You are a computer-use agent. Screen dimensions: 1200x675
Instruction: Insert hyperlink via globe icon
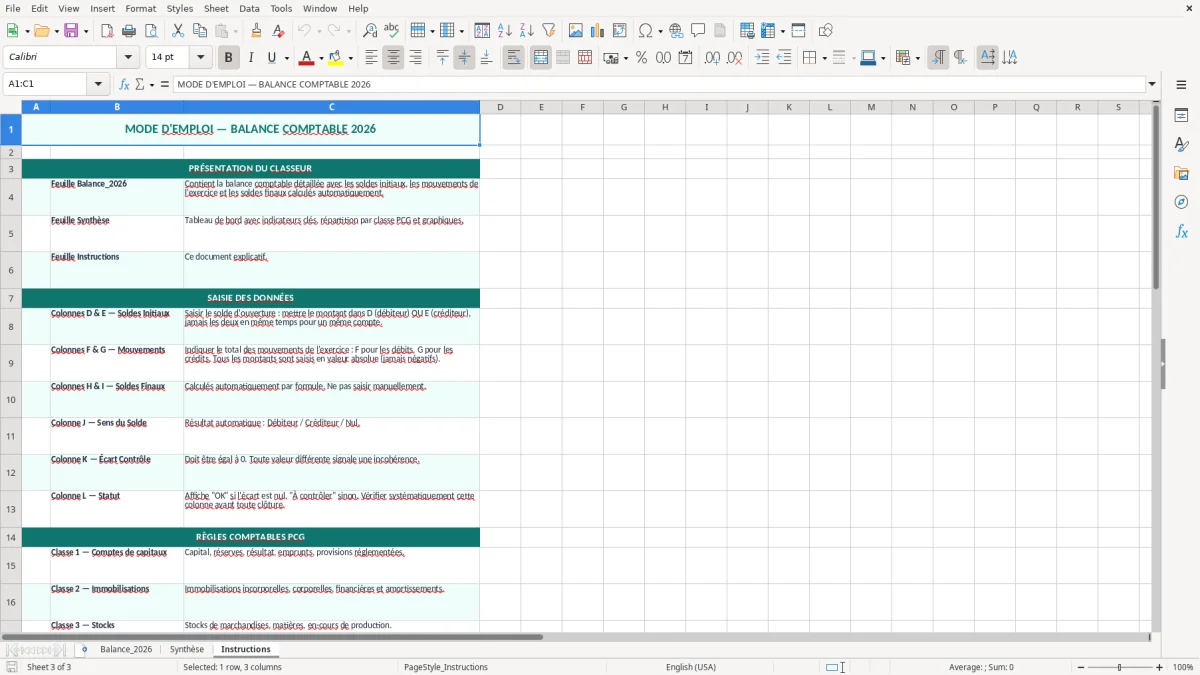[x=676, y=31]
